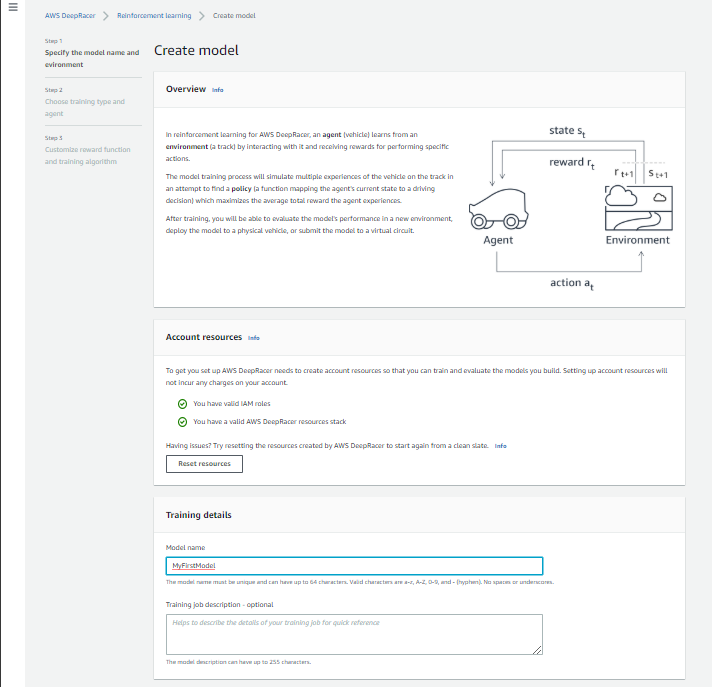Click the Reset resources button
Image resolution: width=712 pixels, height=687 pixels.
point(204,464)
